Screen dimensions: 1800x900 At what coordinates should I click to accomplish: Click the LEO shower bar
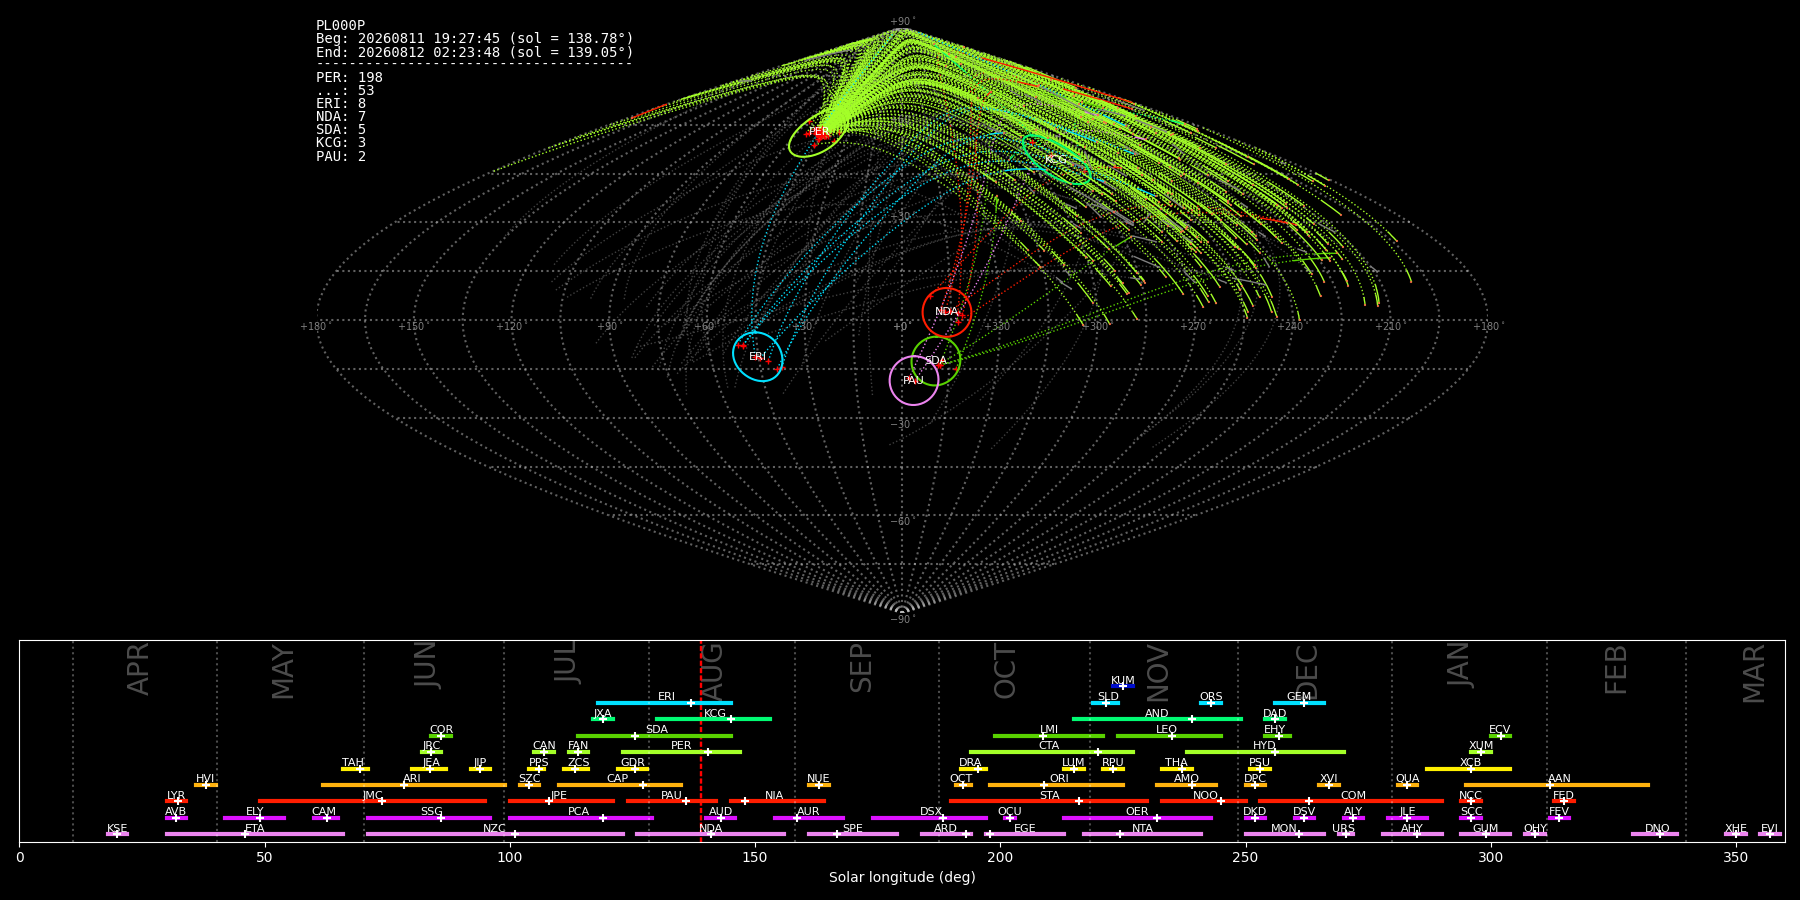point(1169,736)
